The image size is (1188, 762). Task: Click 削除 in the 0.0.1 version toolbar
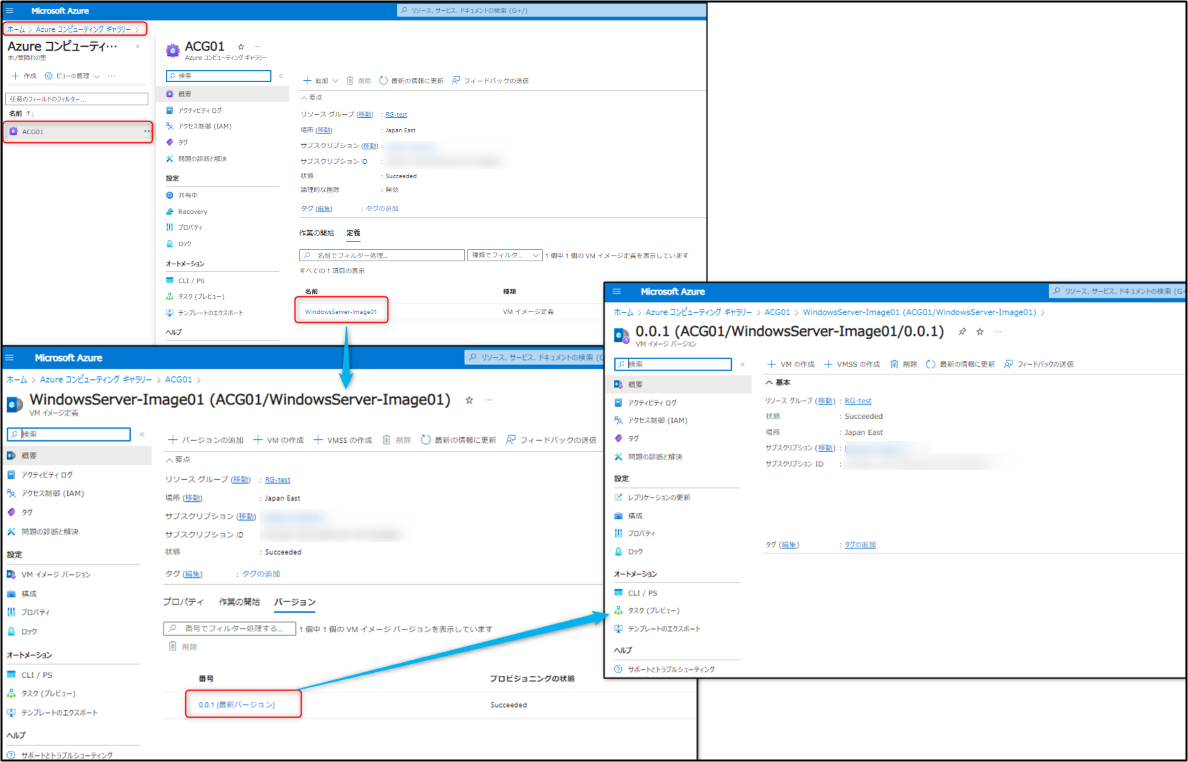(x=904, y=364)
